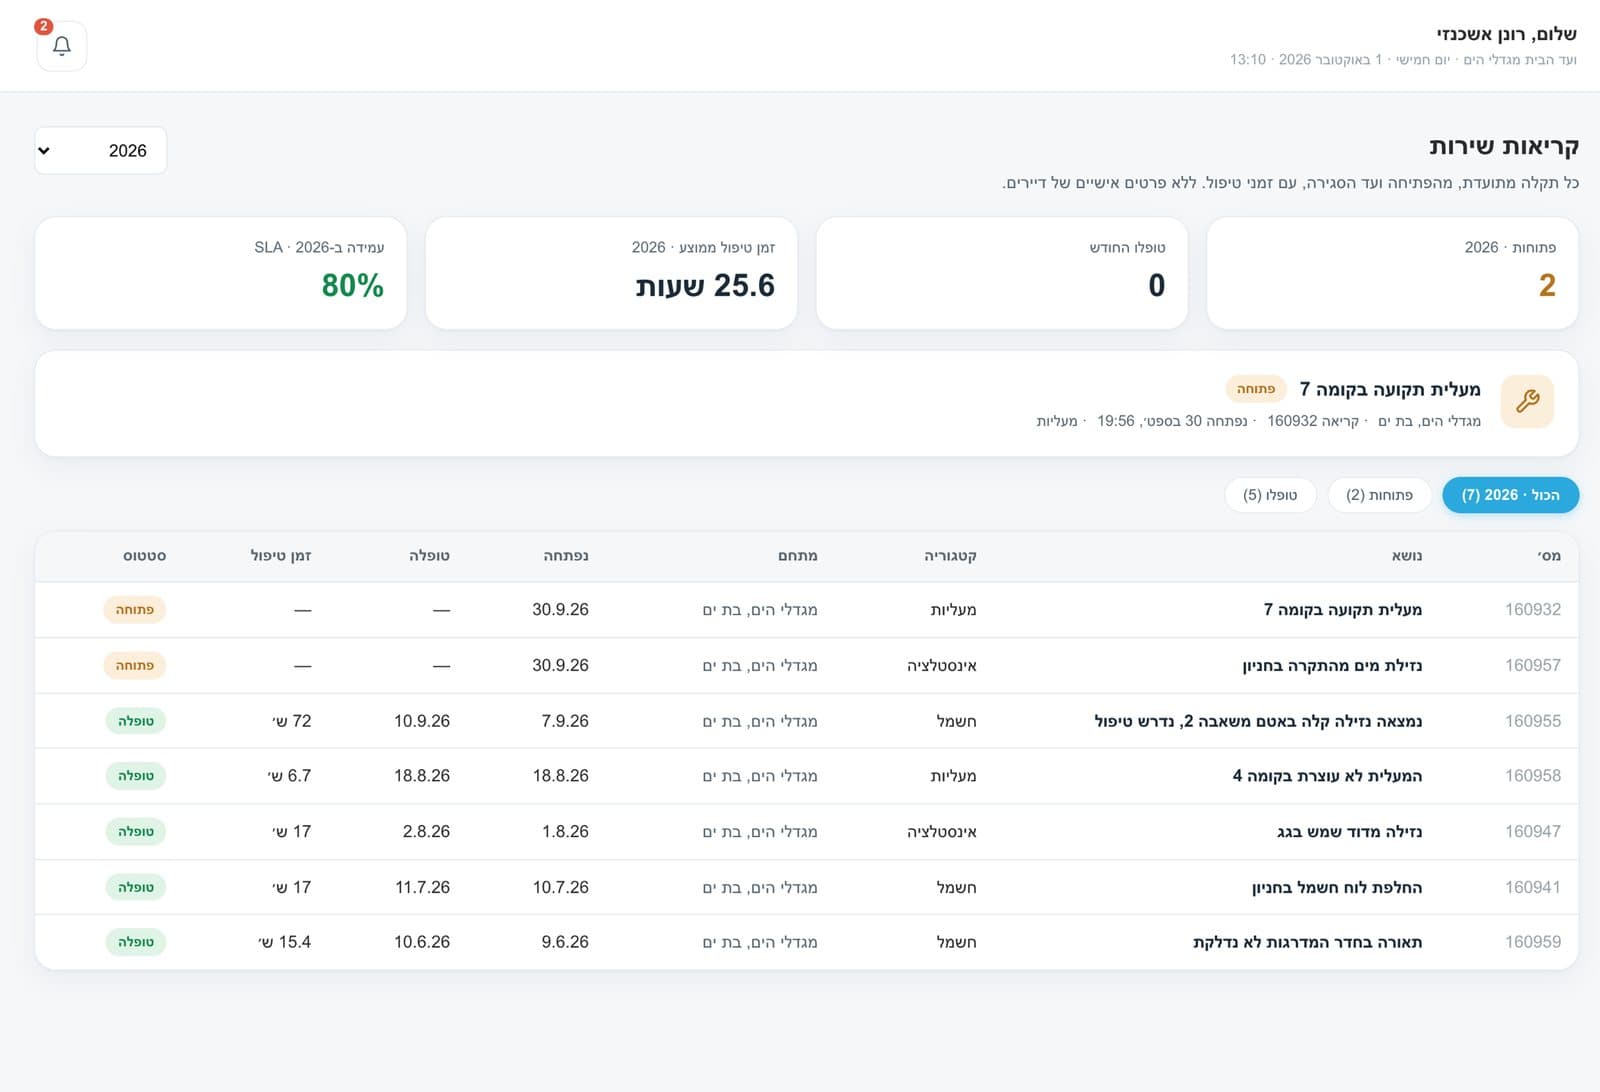Click the 'קריאות שירות' page heading

[x=1504, y=146]
